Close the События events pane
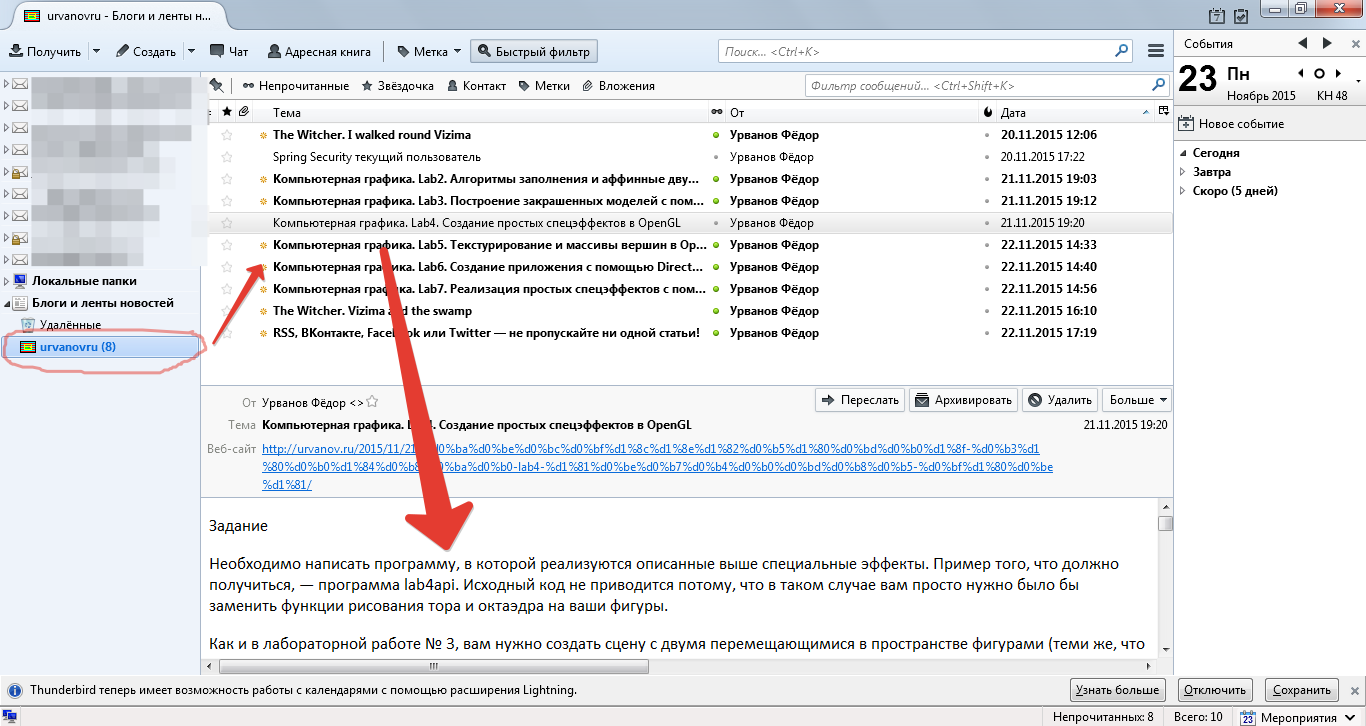 (x=1355, y=44)
